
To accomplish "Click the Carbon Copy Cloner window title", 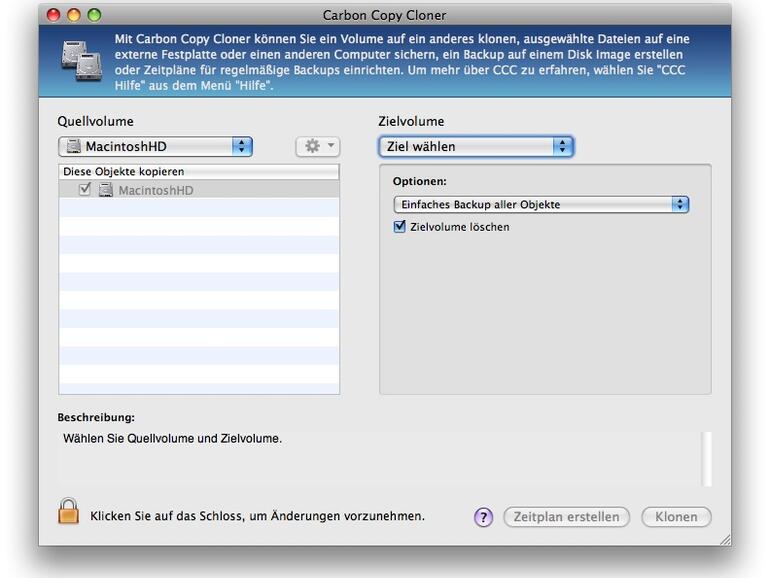I will 385,15.
